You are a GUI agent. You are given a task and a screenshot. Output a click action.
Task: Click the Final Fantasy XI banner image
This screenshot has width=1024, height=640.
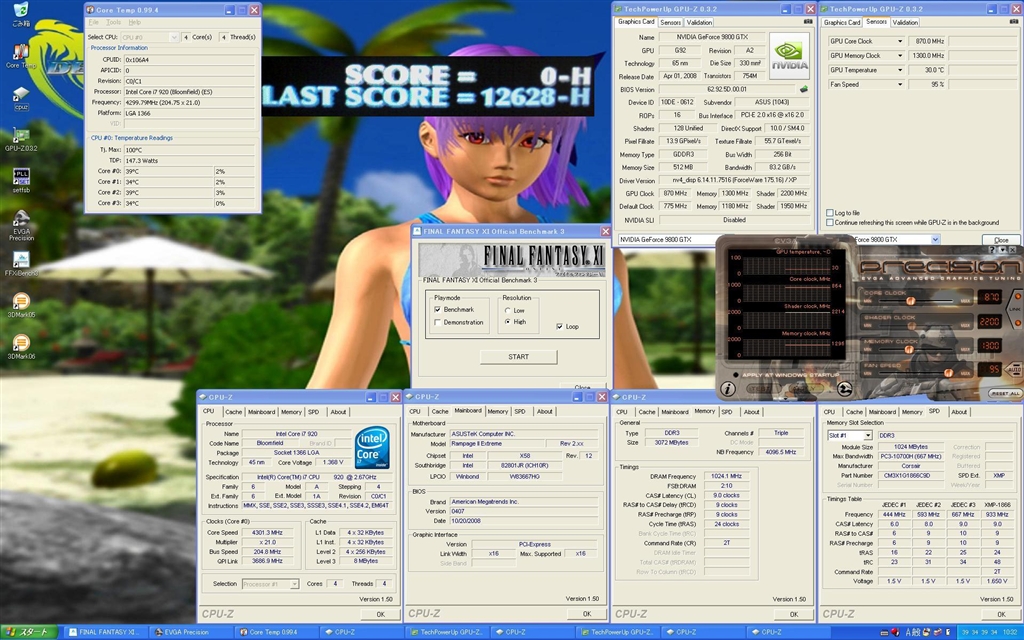(512, 260)
